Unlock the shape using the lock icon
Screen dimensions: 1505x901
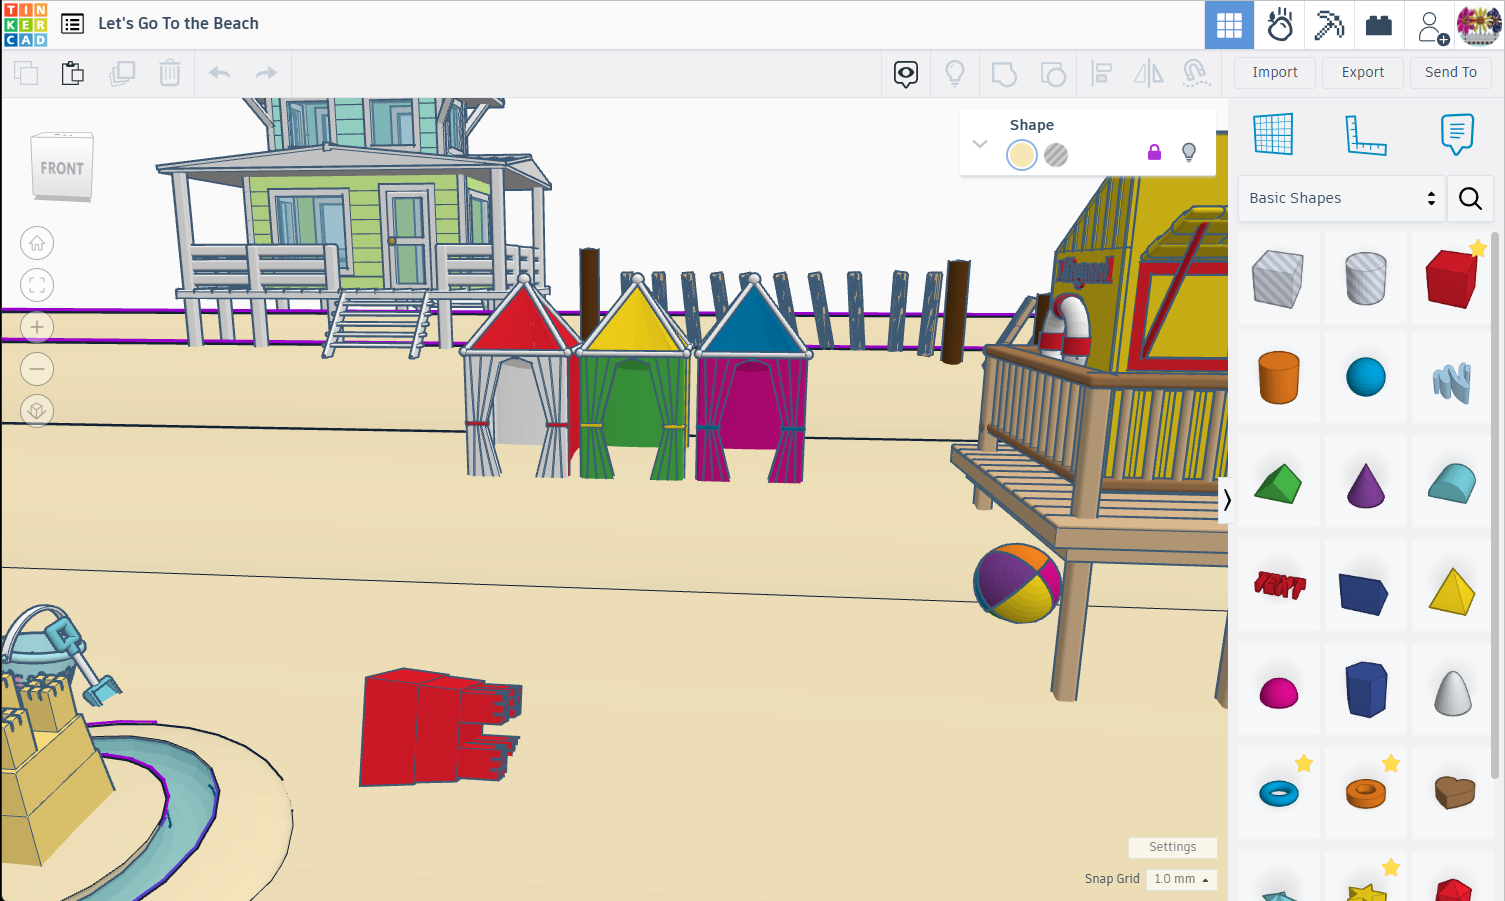[1154, 152]
